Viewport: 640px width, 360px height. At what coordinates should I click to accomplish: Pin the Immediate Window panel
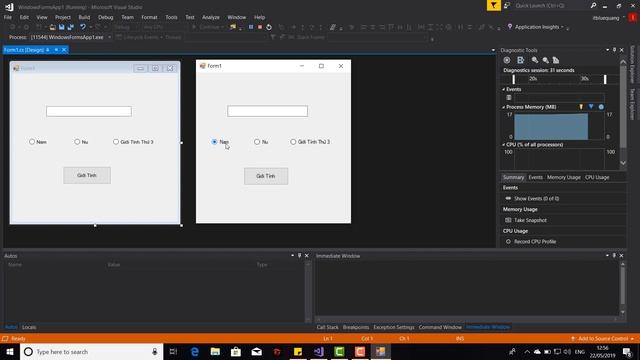coord(614,256)
